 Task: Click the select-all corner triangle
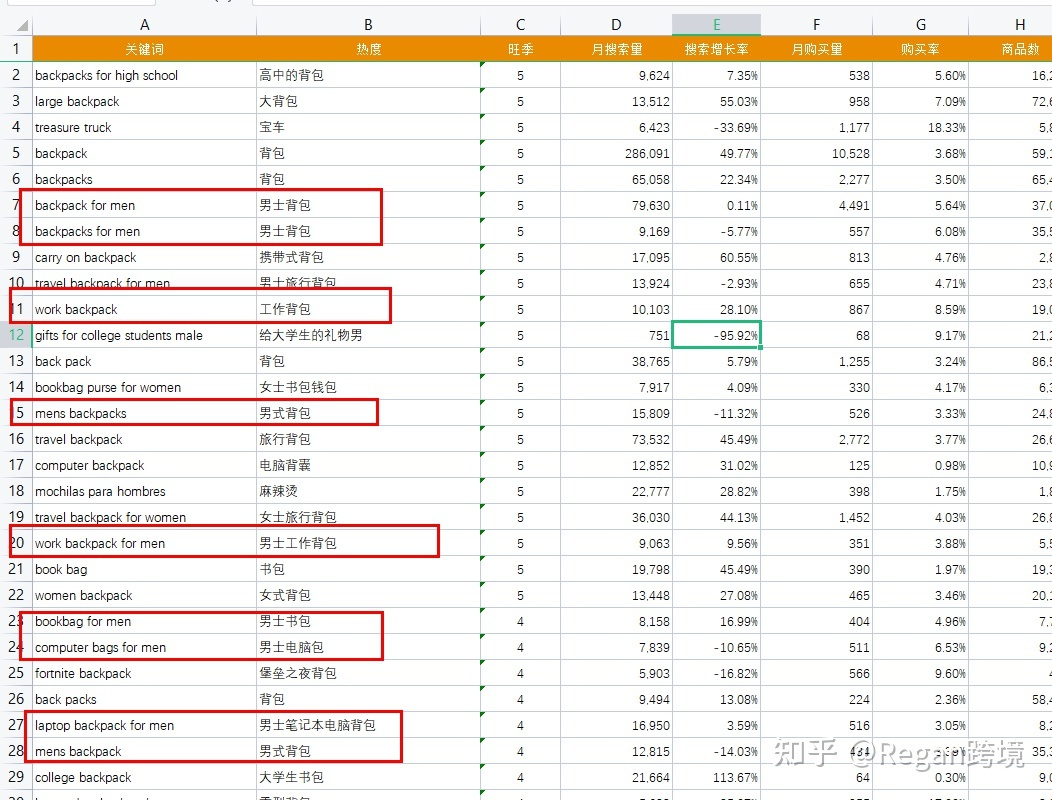point(16,25)
